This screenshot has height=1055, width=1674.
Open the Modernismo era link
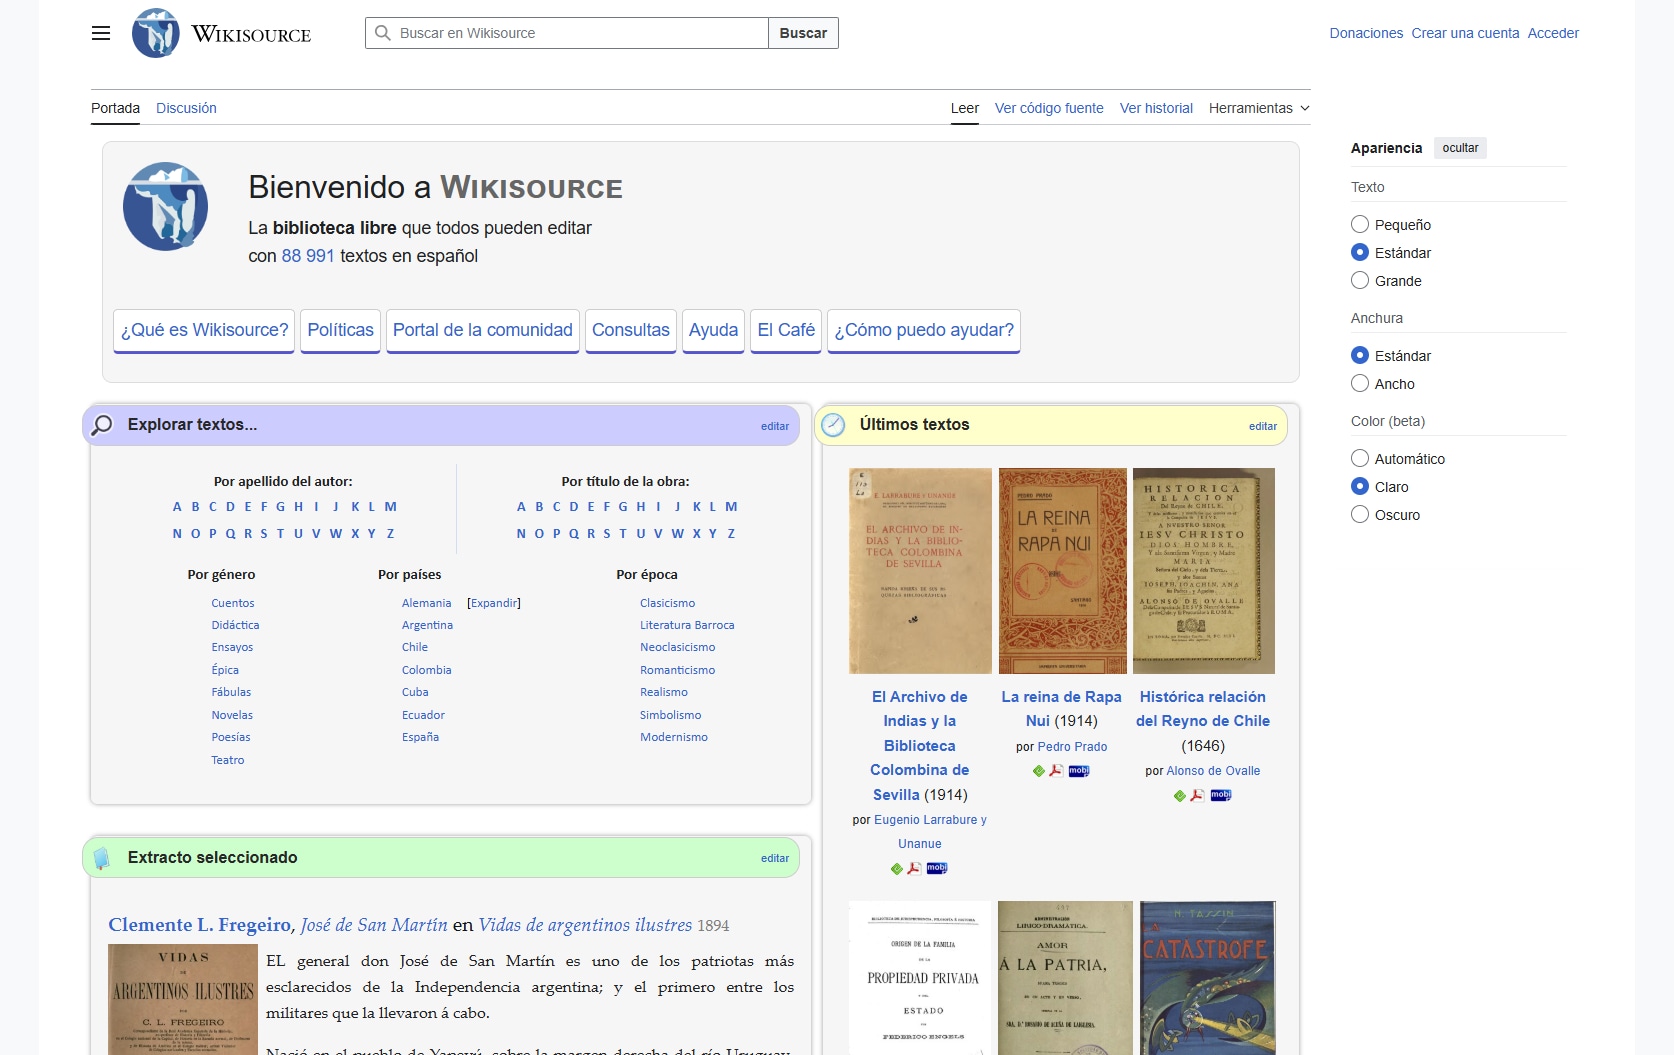pyautogui.click(x=674, y=737)
